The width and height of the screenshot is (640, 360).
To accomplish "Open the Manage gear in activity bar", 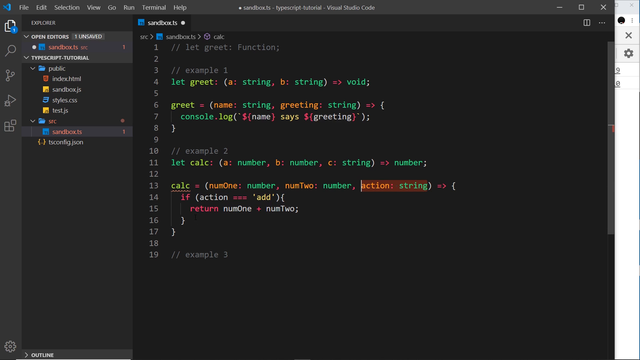I will pyautogui.click(x=10, y=346).
